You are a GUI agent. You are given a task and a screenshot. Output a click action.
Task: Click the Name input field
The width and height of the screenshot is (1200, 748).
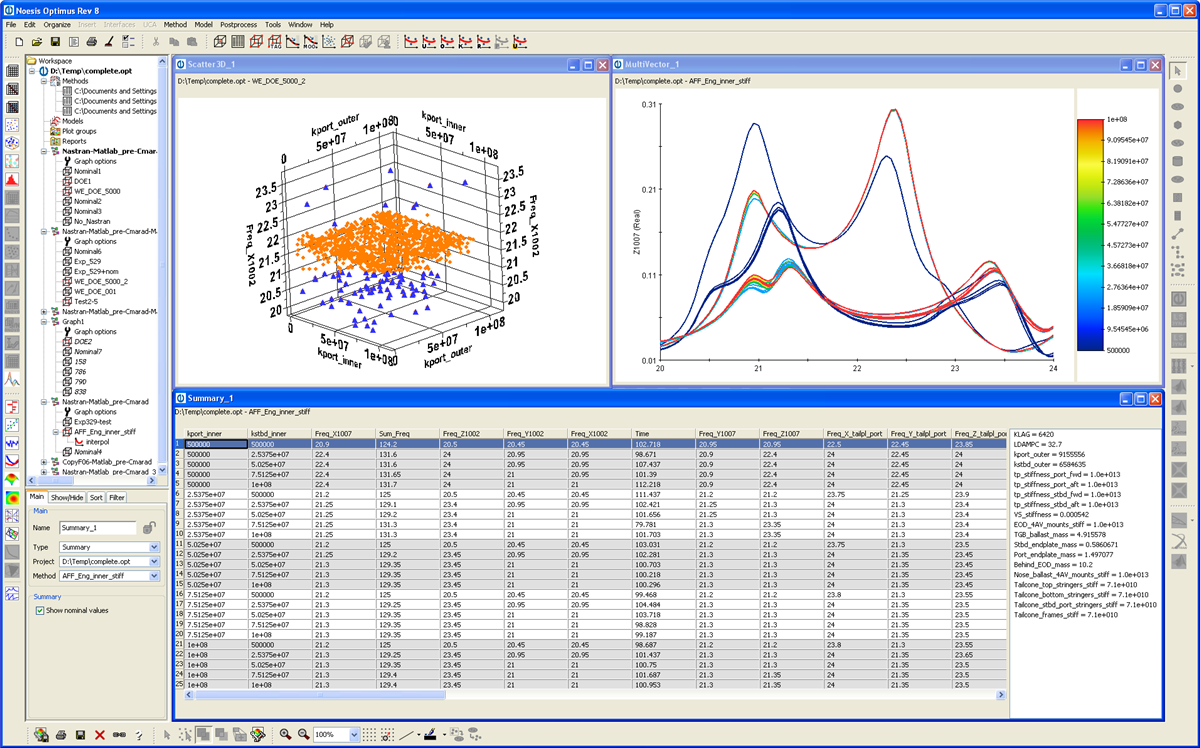(x=98, y=528)
